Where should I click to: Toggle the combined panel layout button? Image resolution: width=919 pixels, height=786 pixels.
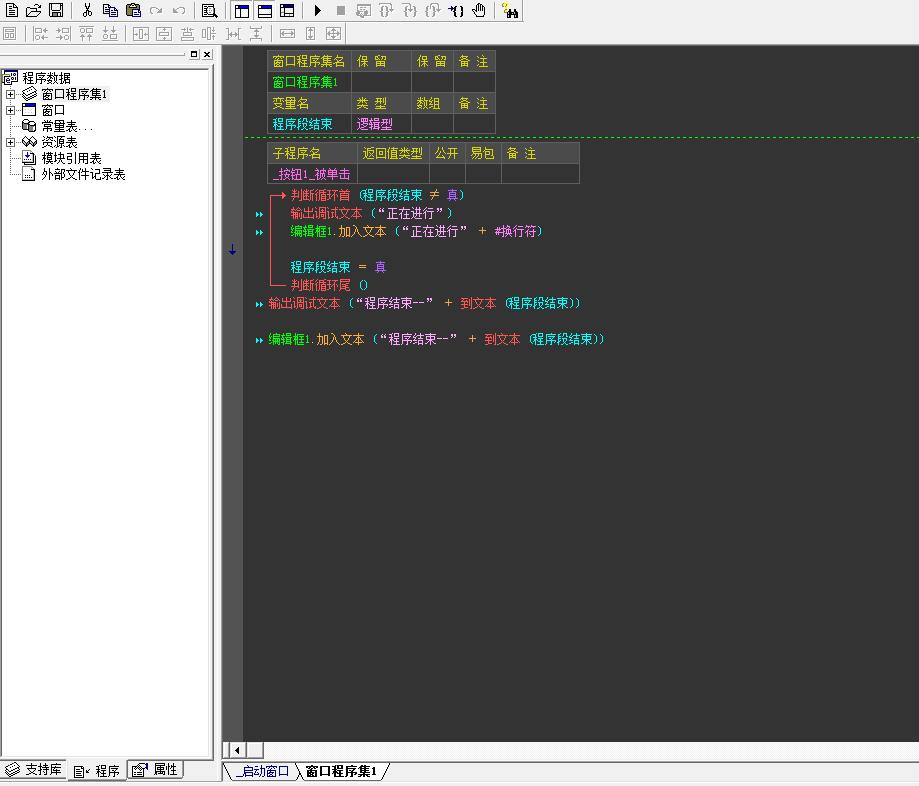click(287, 11)
